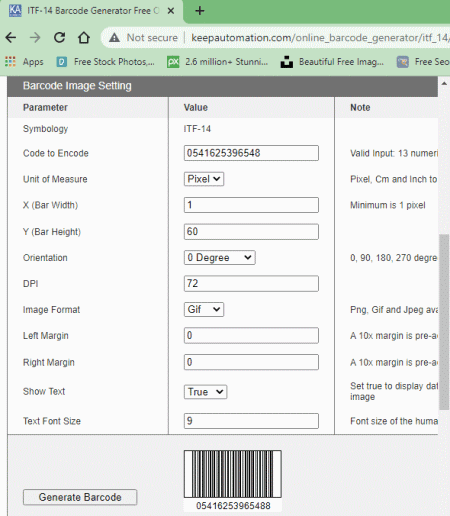The width and height of the screenshot is (450, 516).
Task: Click the Parameter column header
Action: point(45,108)
